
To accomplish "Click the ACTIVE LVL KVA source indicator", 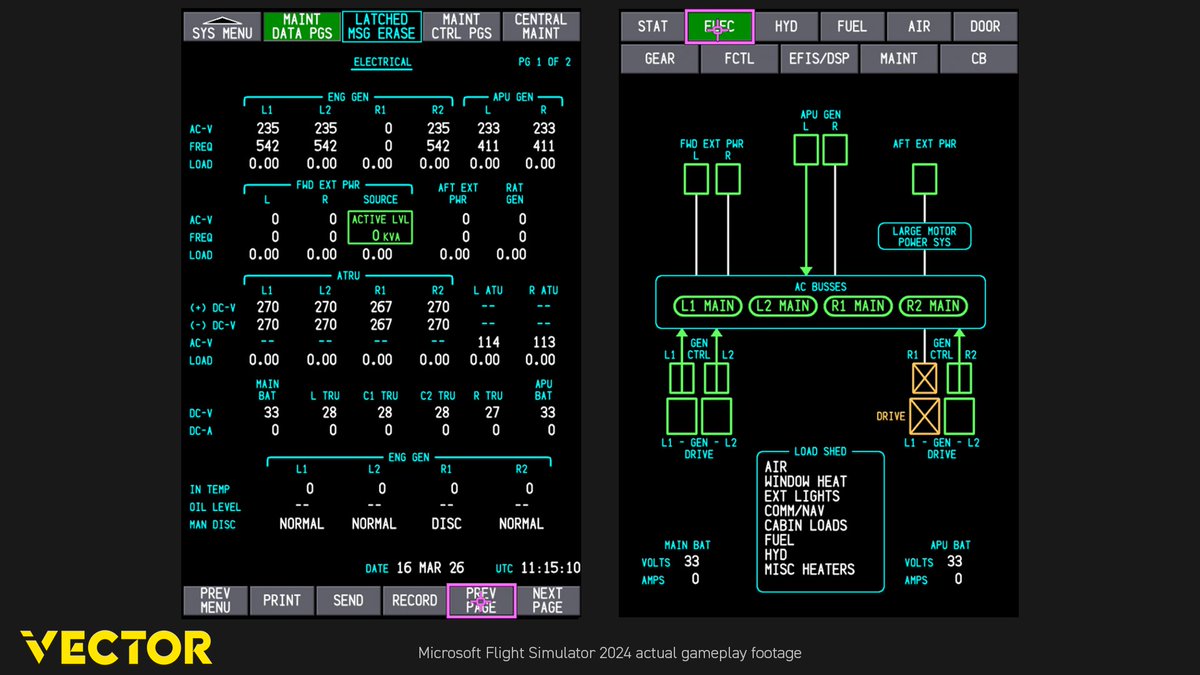I will coord(379,228).
